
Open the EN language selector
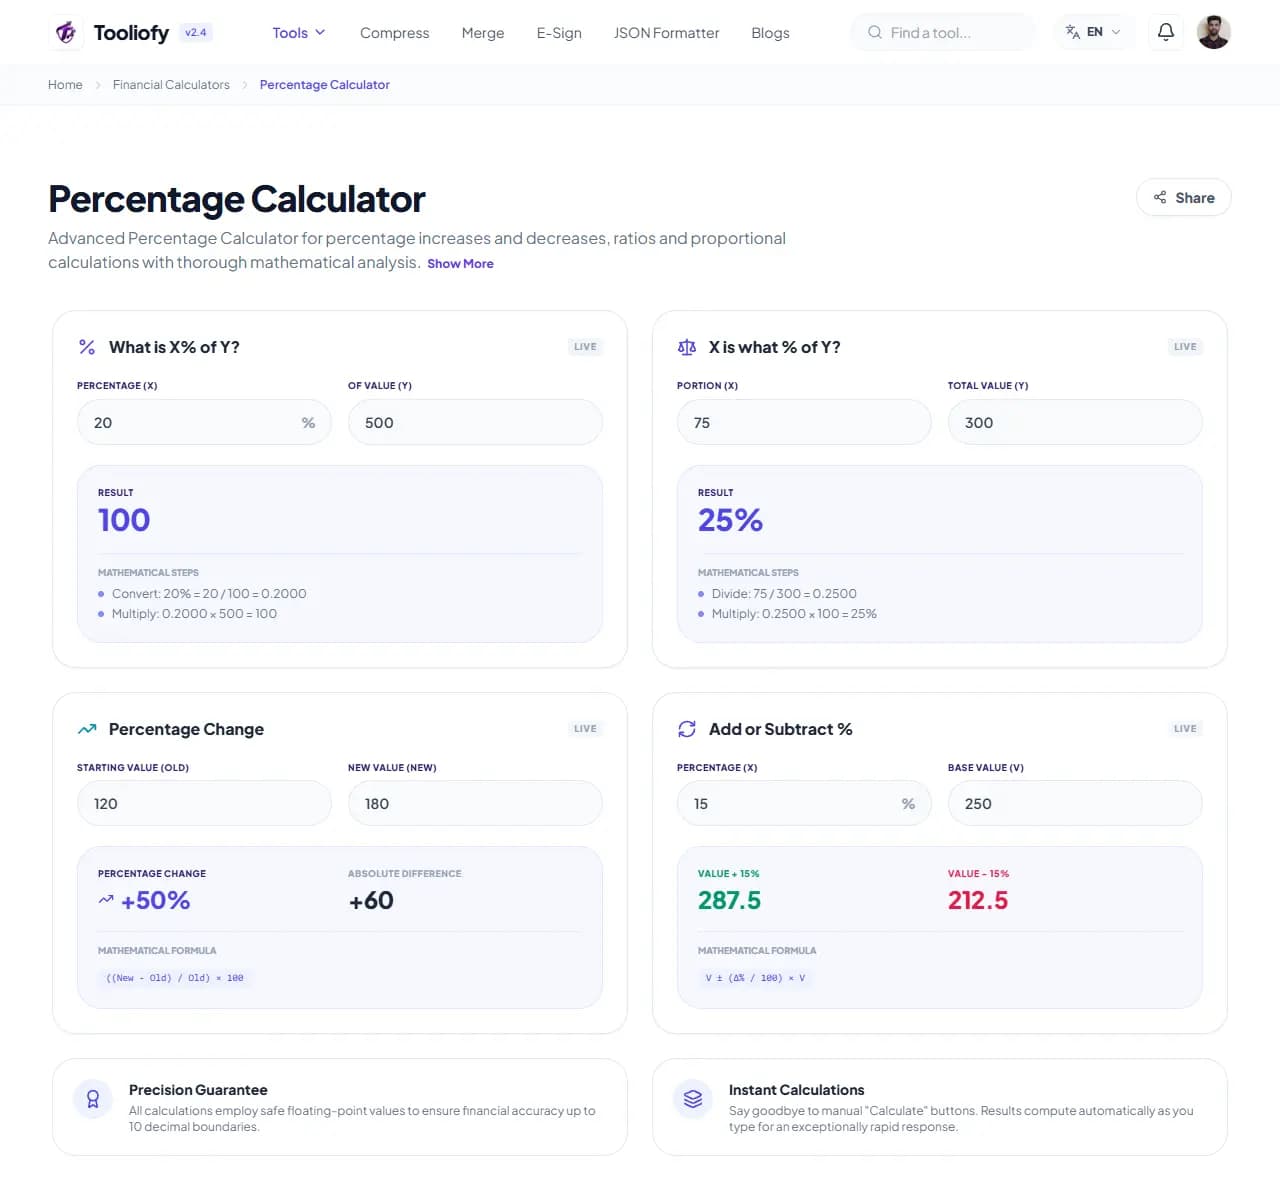[x=1094, y=32]
